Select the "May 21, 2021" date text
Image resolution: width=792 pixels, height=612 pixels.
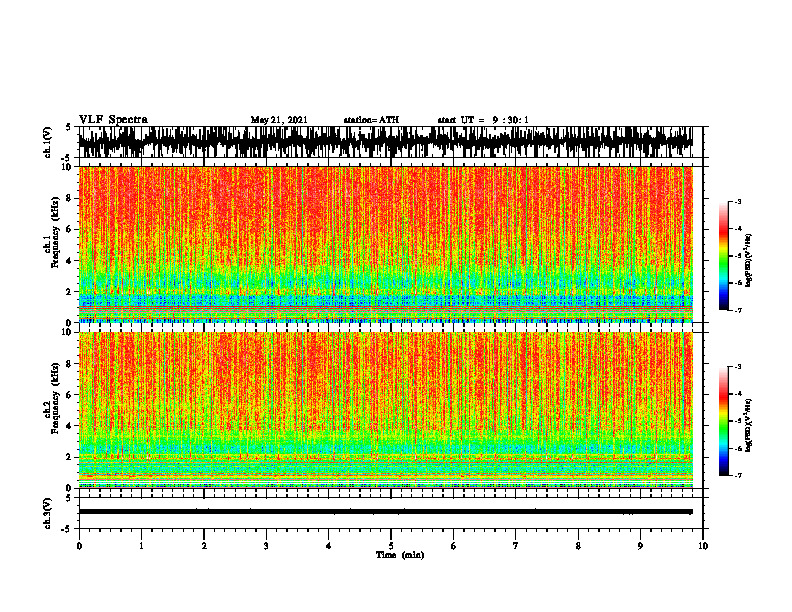[x=279, y=120]
